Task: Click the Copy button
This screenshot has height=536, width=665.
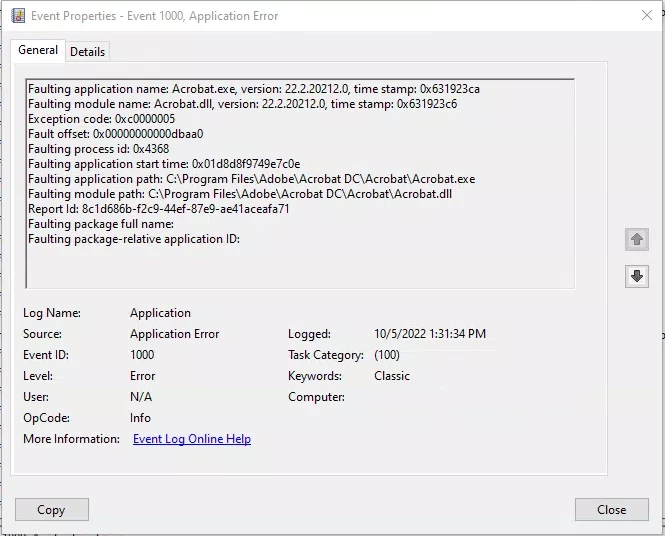Action: click(52, 509)
